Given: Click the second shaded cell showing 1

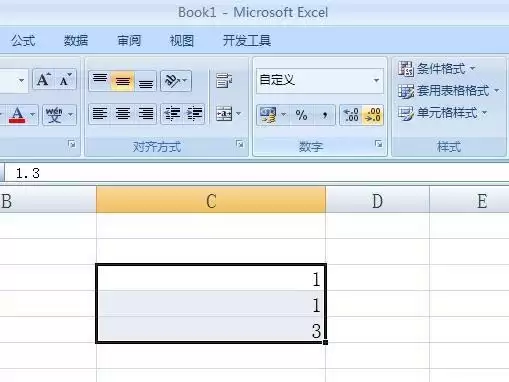Looking at the screenshot, I should tap(211, 304).
